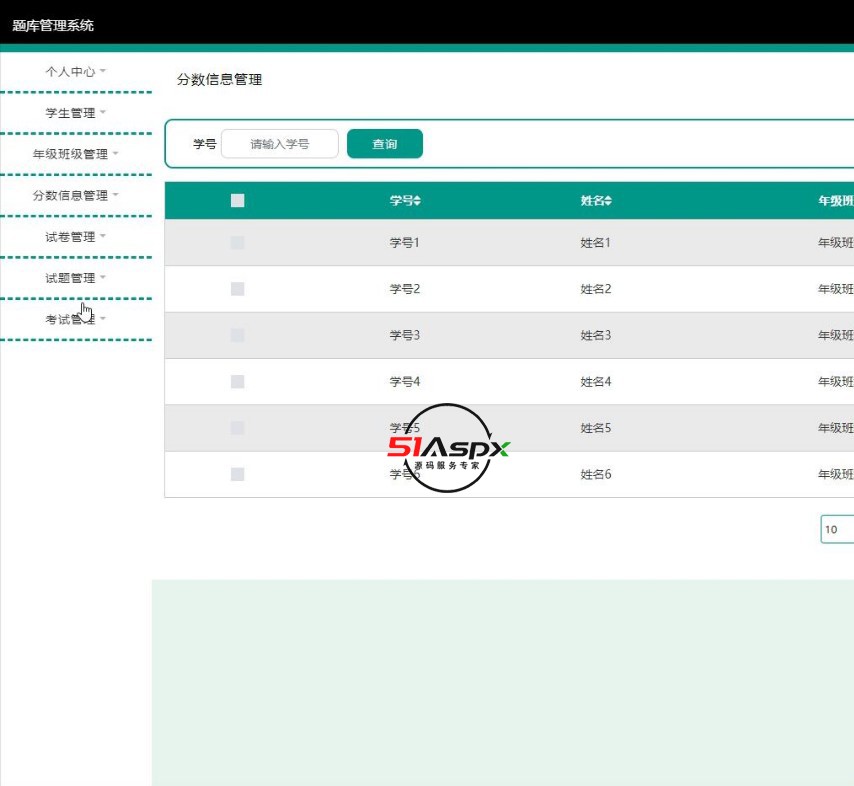The height and width of the screenshot is (786, 854).
Task: Check the box for row 姓名5
Action: 237,428
